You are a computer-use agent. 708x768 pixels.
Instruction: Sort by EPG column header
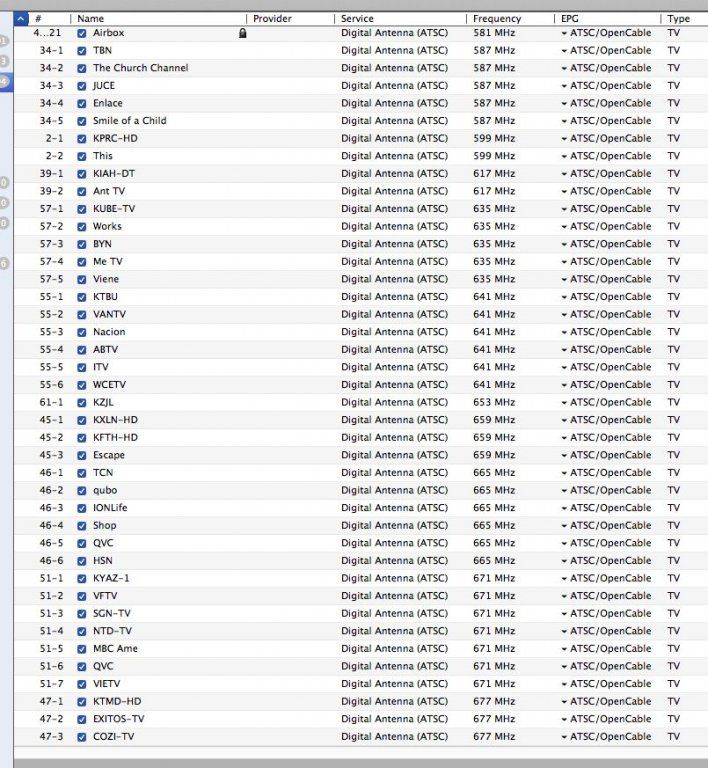coord(569,19)
